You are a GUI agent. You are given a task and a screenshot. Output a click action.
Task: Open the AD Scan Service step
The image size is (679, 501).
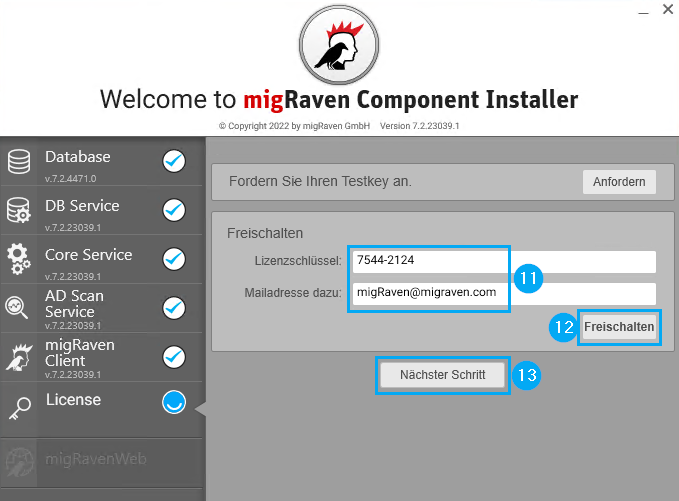(x=102, y=308)
